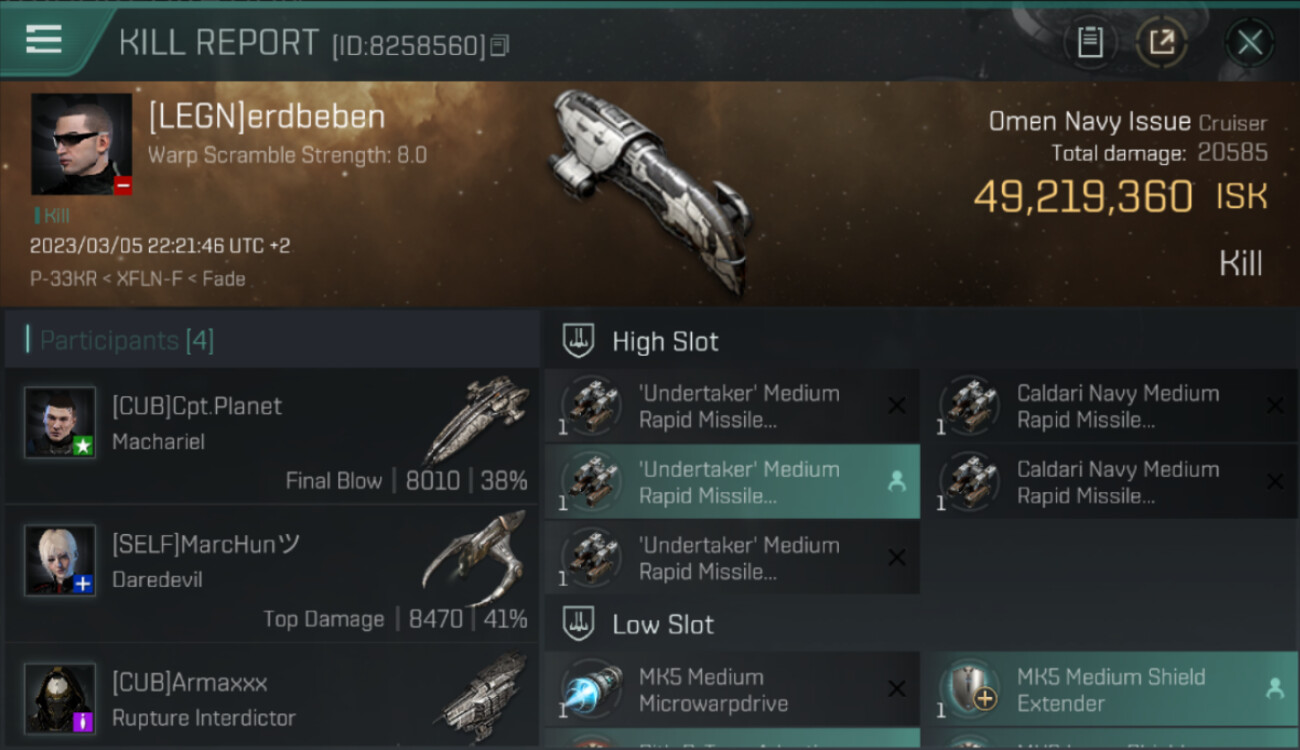
Task: Click the Machariel ship icon
Action: (x=476, y=420)
